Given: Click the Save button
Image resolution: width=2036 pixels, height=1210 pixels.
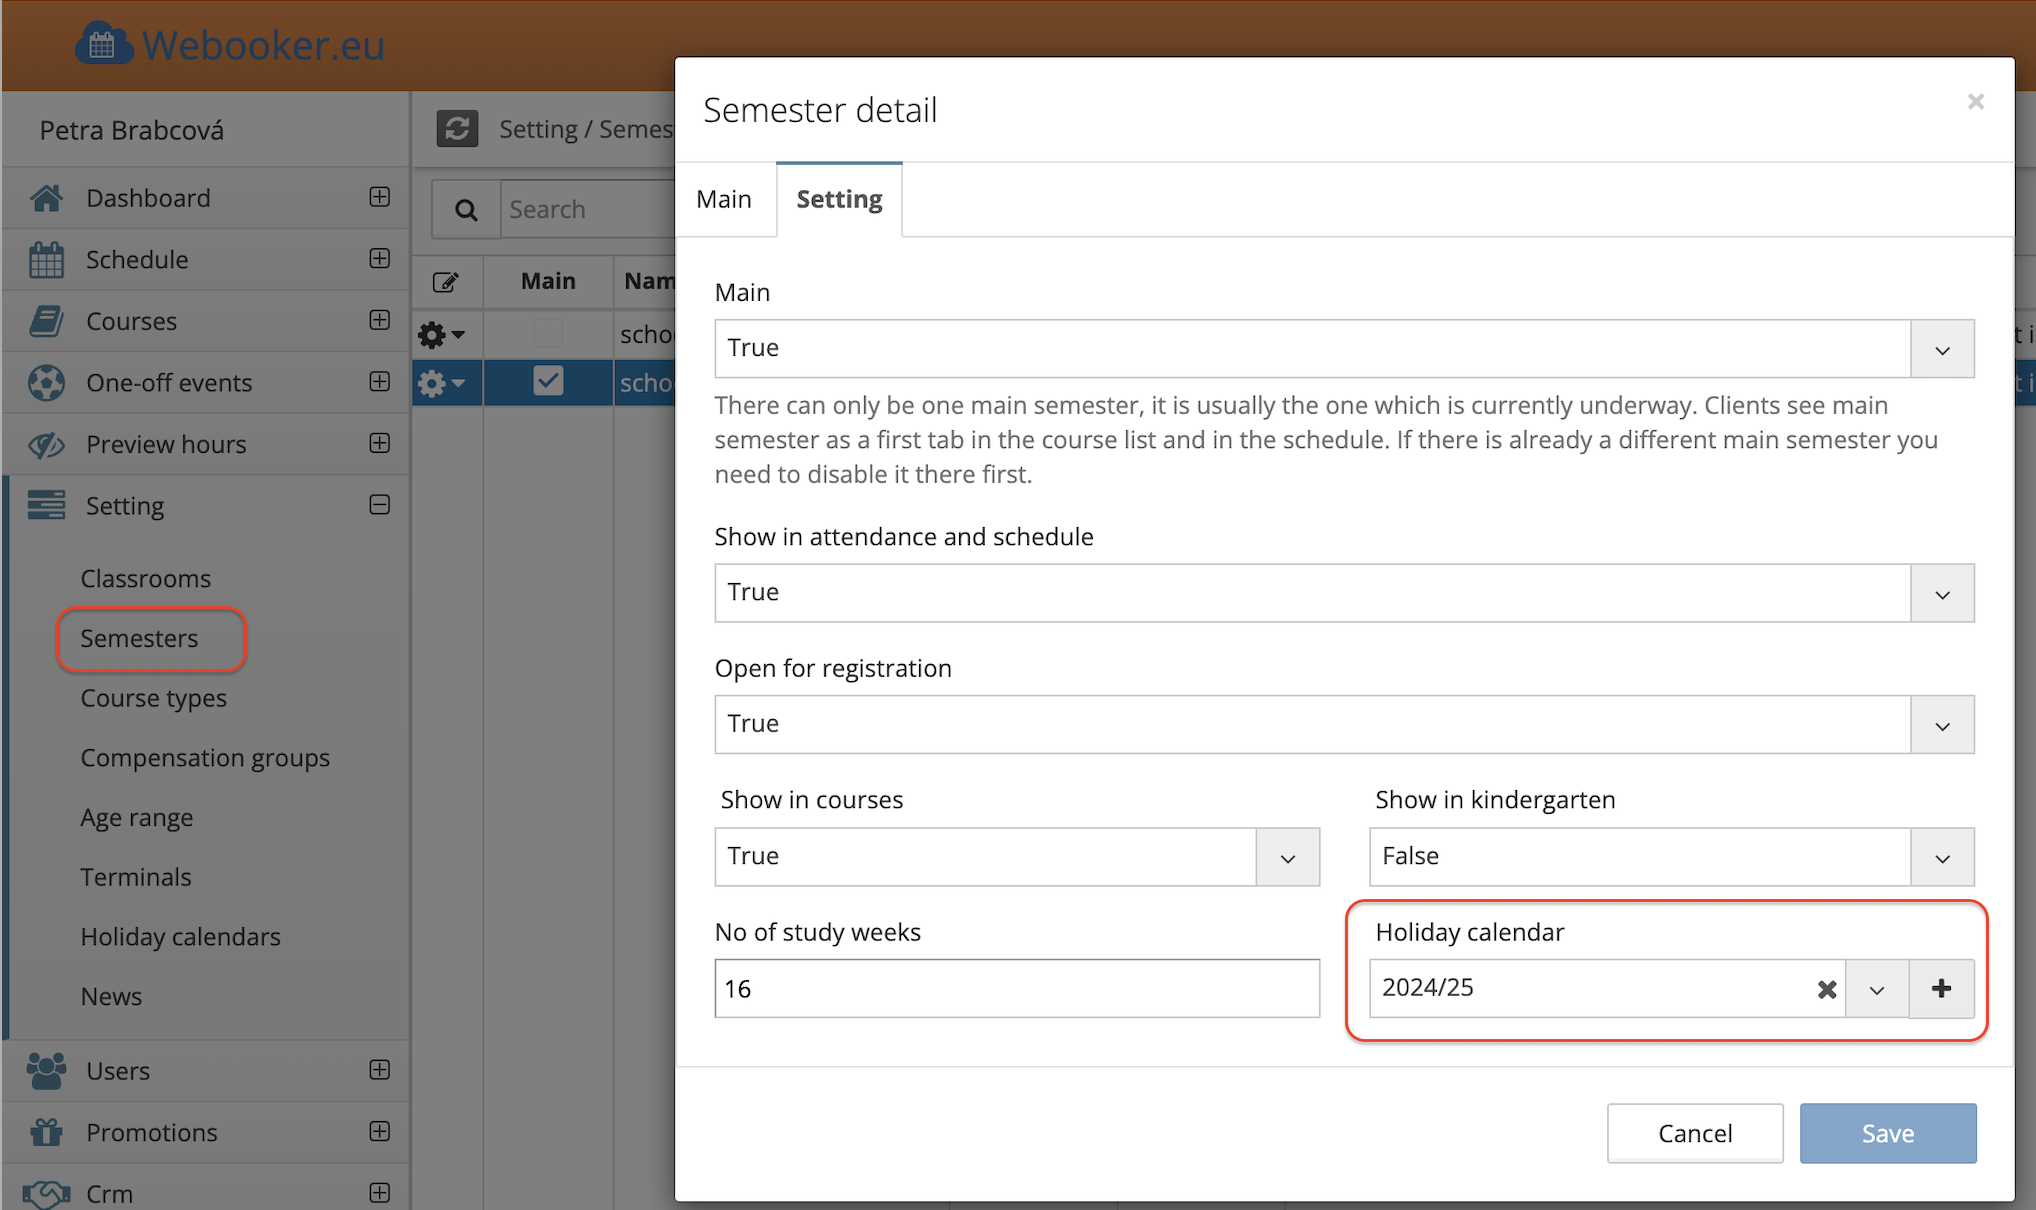Looking at the screenshot, I should point(1887,1133).
